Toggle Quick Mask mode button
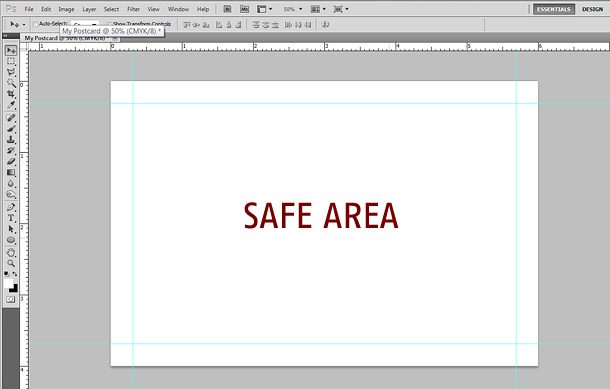The width and height of the screenshot is (610, 389). [11, 300]
